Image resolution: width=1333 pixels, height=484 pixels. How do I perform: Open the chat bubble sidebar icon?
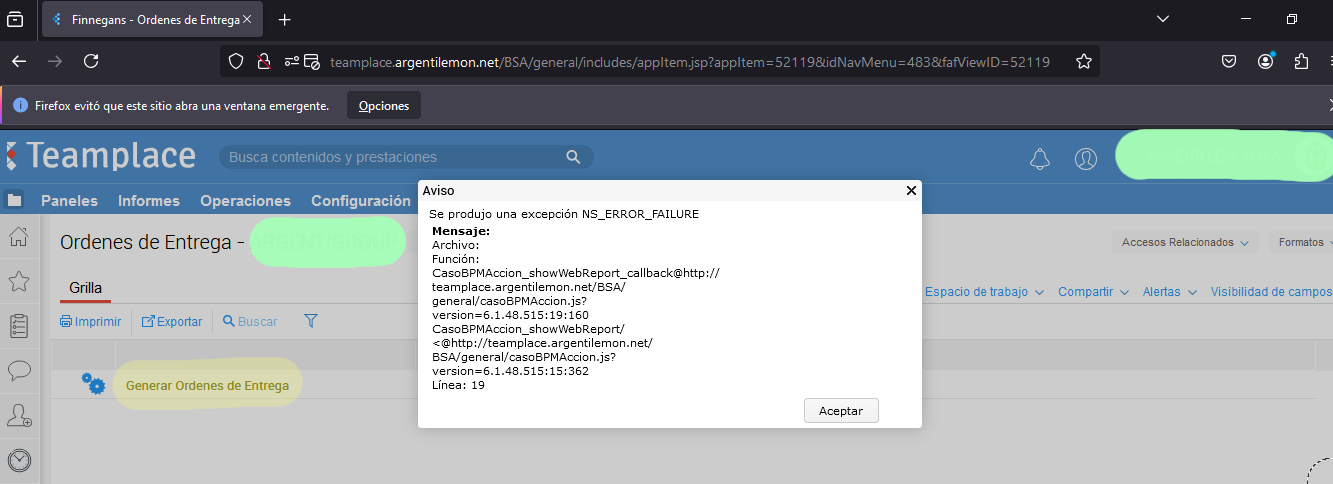coord(18,370)
